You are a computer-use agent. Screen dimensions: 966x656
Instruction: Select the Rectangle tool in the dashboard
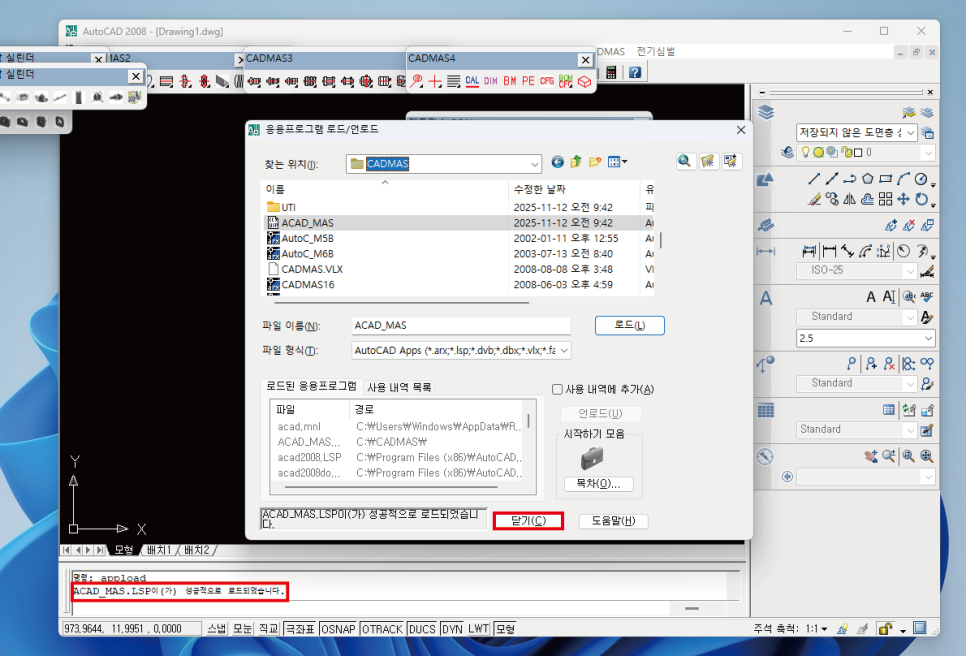point(885,179)
